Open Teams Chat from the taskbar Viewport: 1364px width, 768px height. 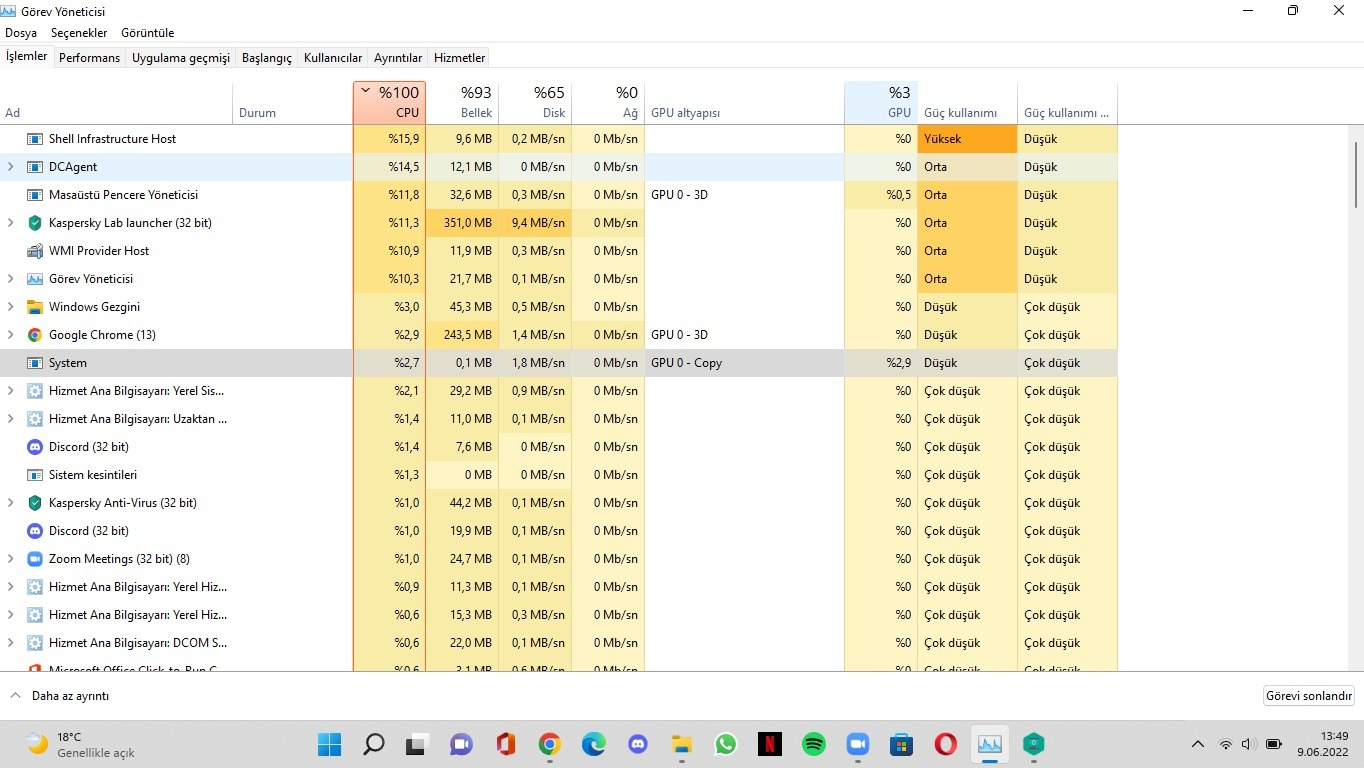pos(460,744)
